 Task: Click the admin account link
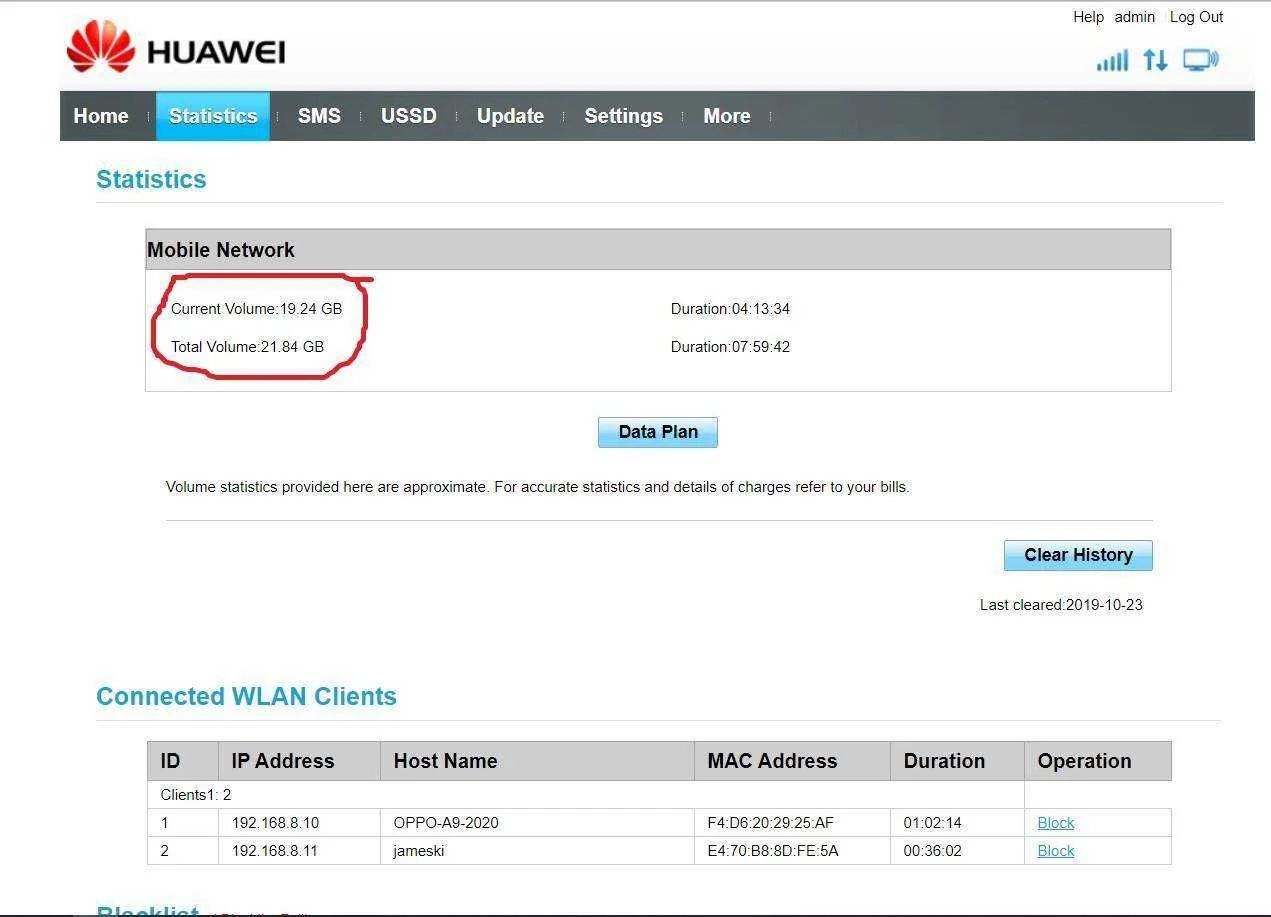click(1135, 17)
